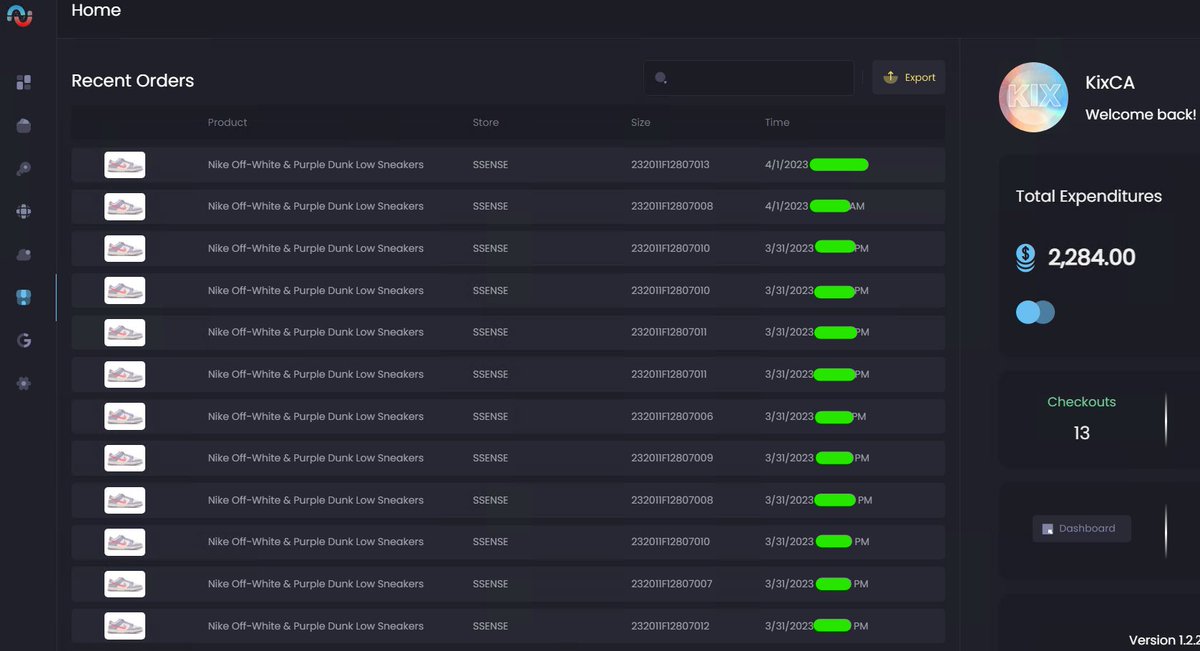Click product name in the 232011F12807009 row
The image size is (1200, 651).
point(316,459)
